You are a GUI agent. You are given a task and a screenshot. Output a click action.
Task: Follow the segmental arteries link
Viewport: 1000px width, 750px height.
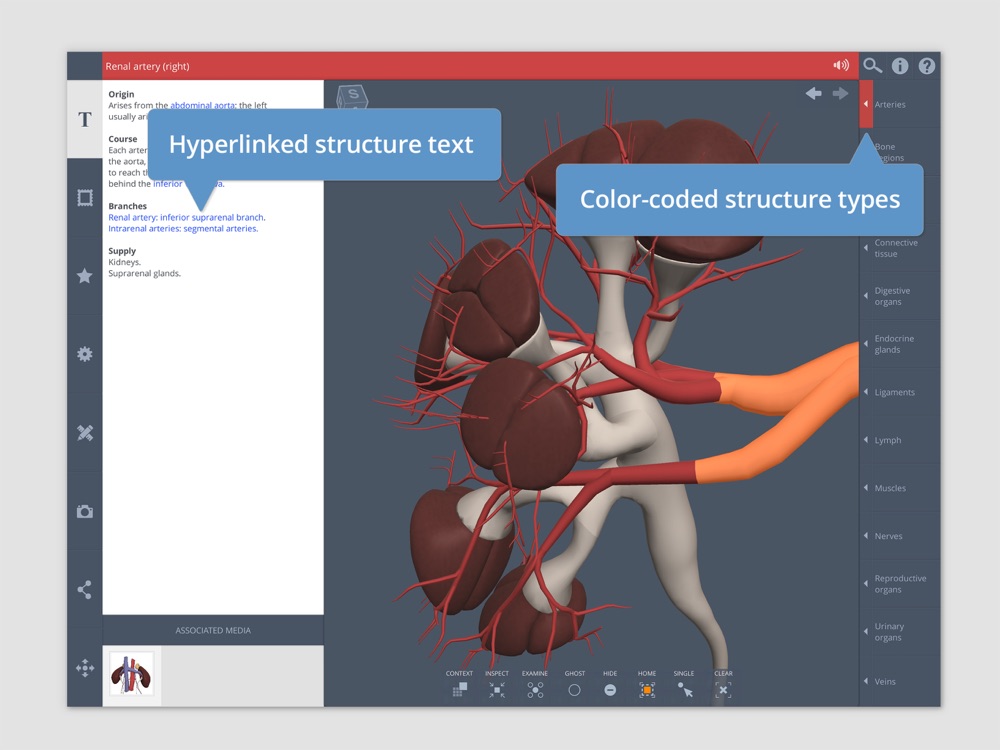(221, 228)
